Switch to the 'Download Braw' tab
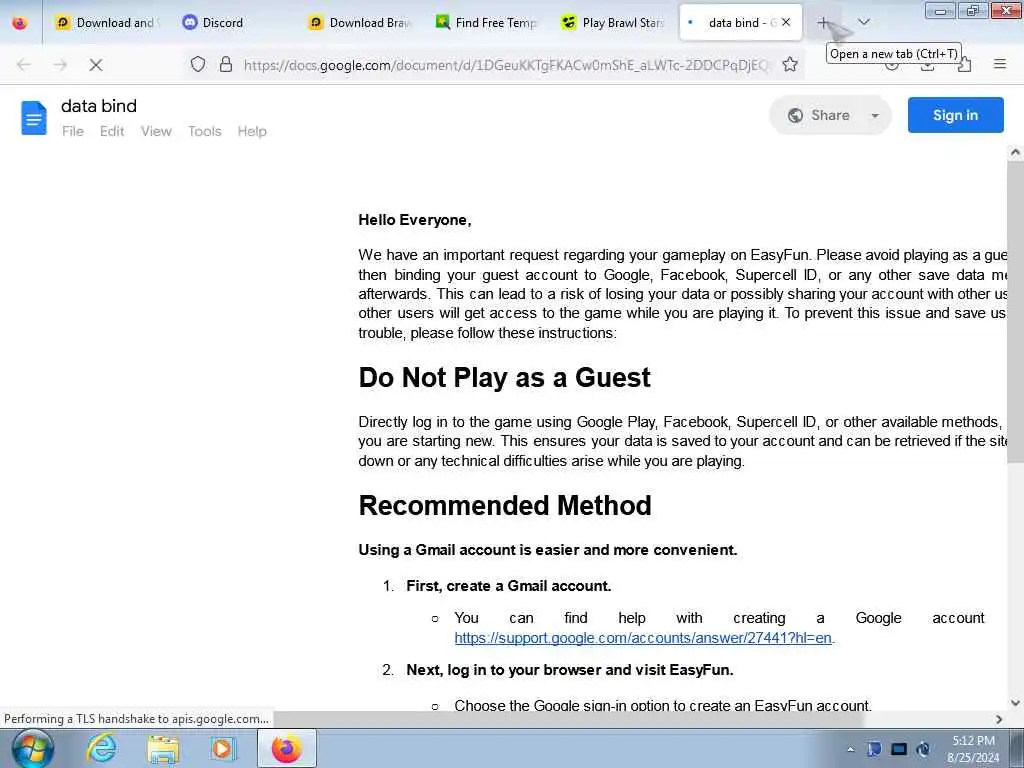The image size is (1024, 768). pos(361,23)
